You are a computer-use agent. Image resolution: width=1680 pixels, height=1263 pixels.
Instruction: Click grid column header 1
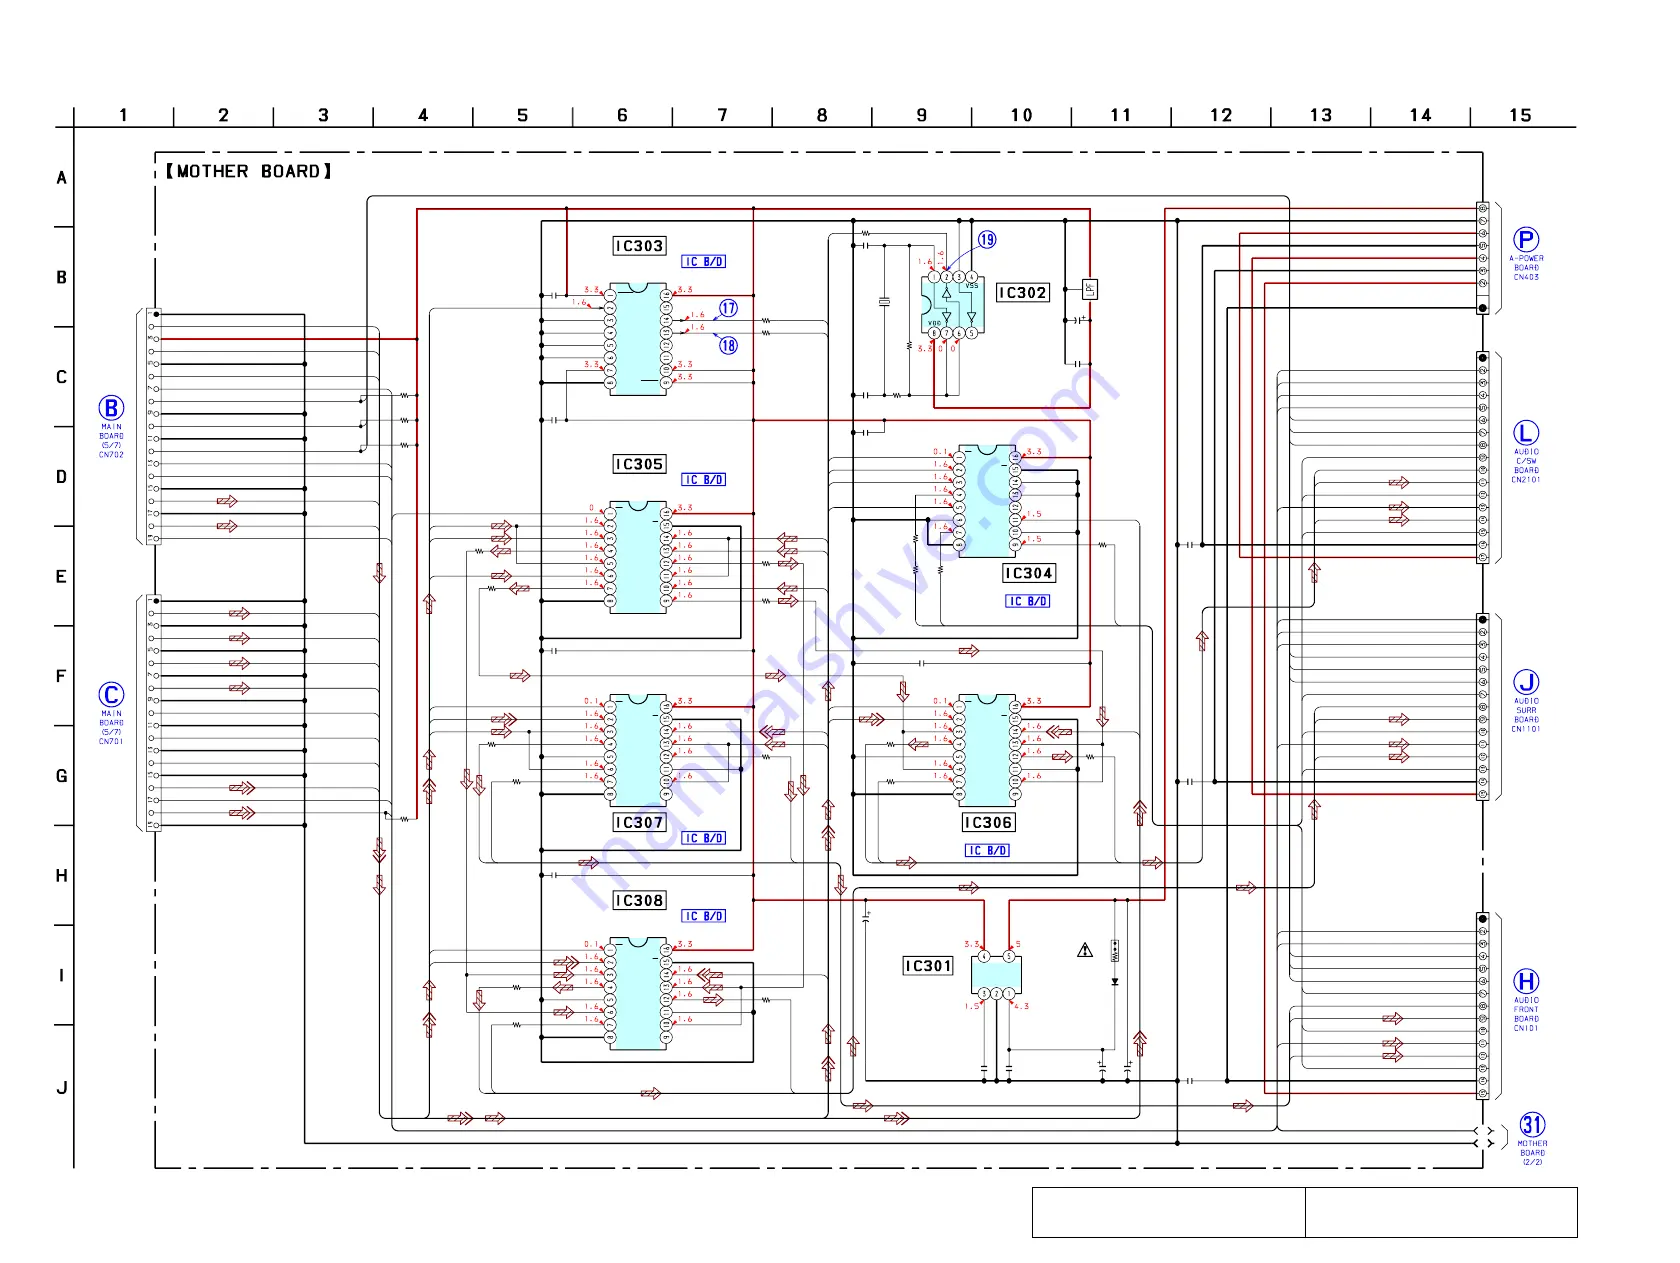pyautogui.click(x=123, y=115)
